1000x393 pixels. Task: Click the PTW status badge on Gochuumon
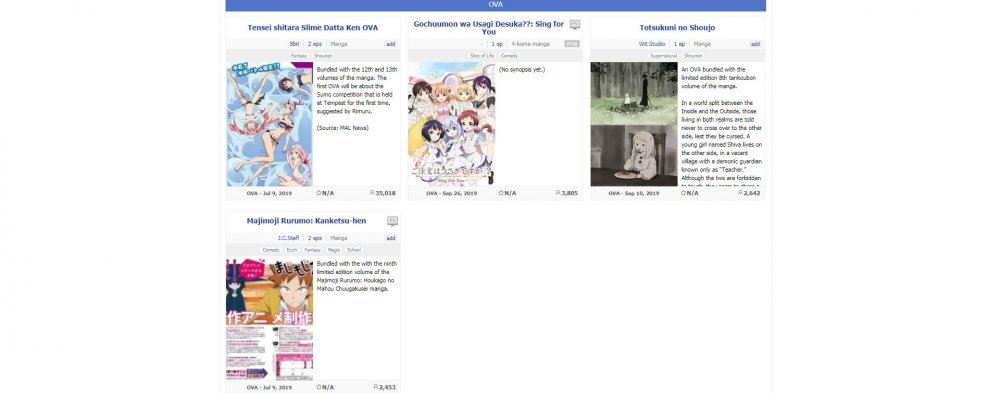pos(572,44)
